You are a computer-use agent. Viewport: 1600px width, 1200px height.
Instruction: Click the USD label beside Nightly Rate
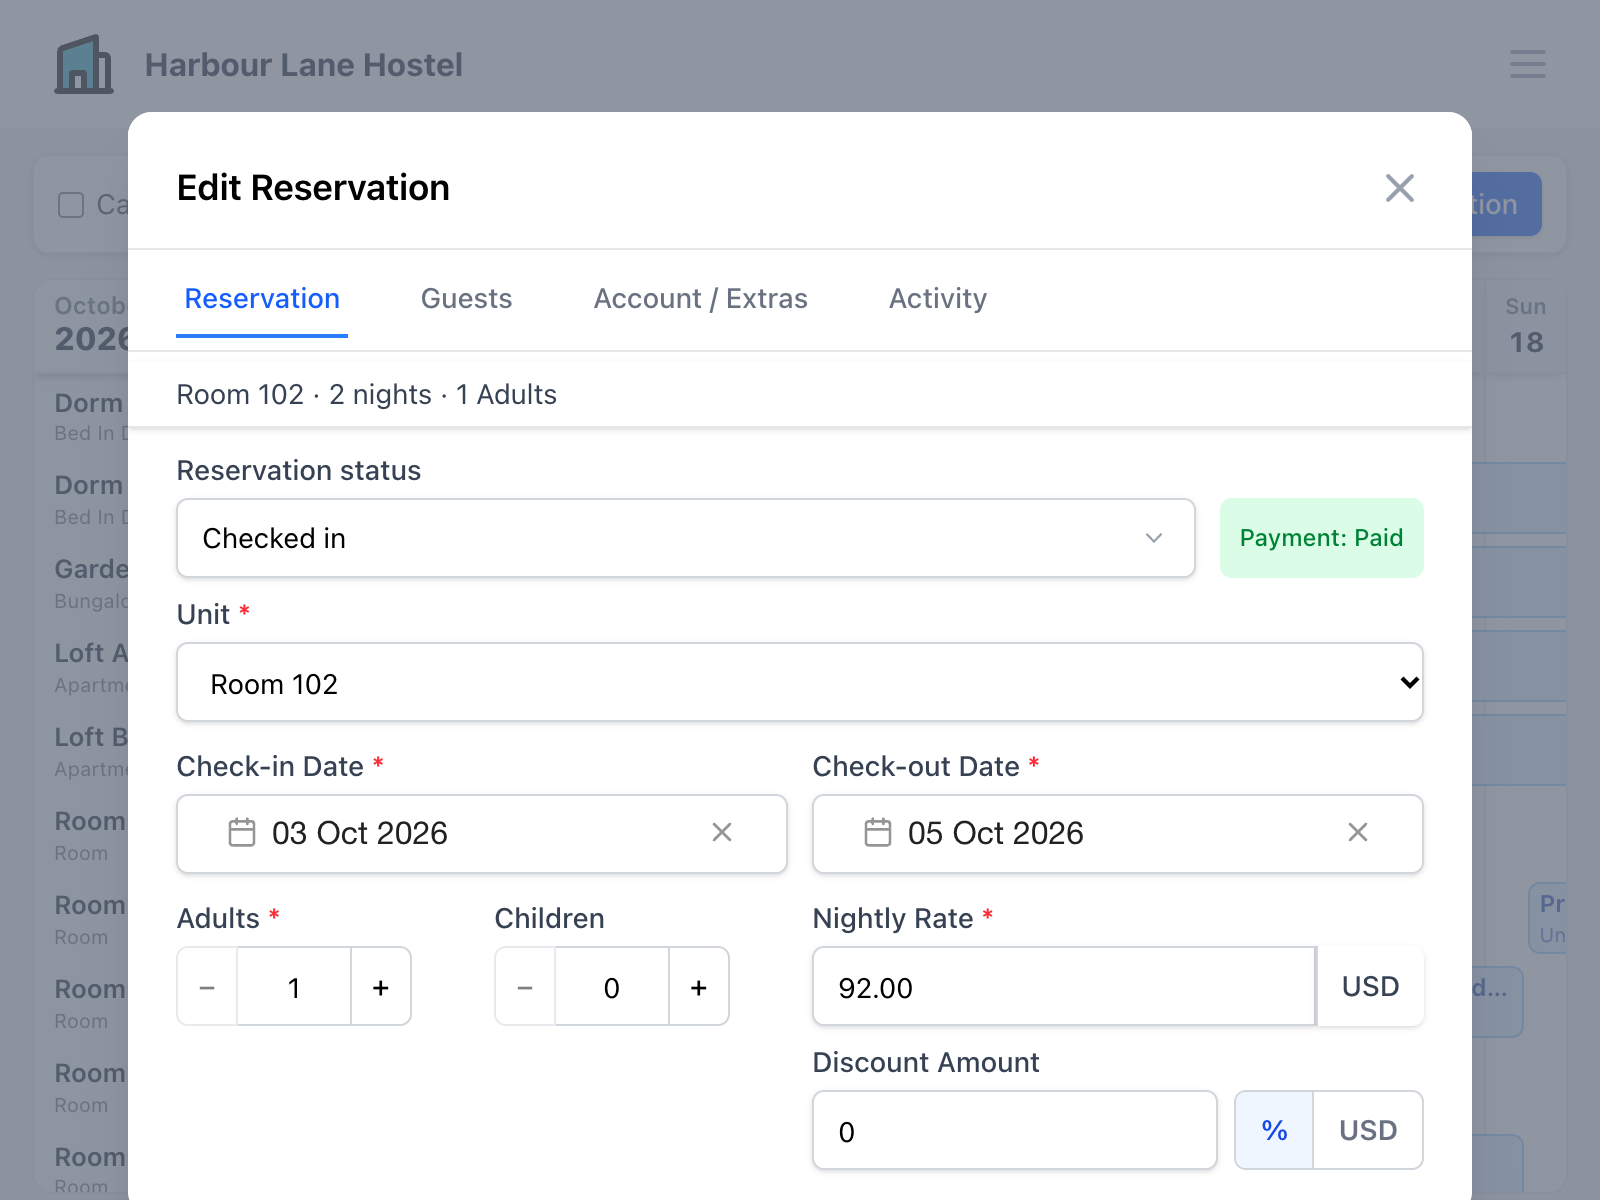coord(1370,987)
